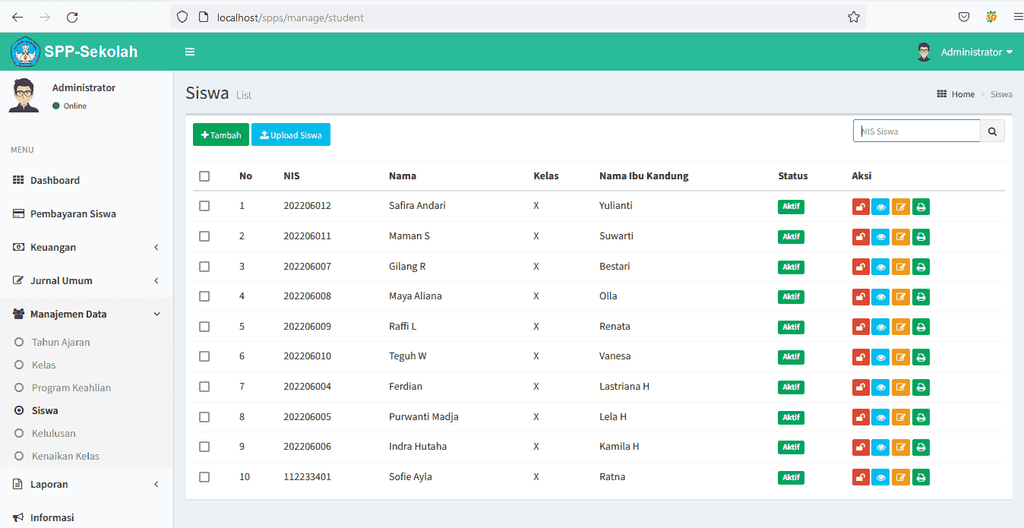Click the unlock icon for Gilang R
Viewport: 1024px width, 528px height.
[x=861, y=267]
